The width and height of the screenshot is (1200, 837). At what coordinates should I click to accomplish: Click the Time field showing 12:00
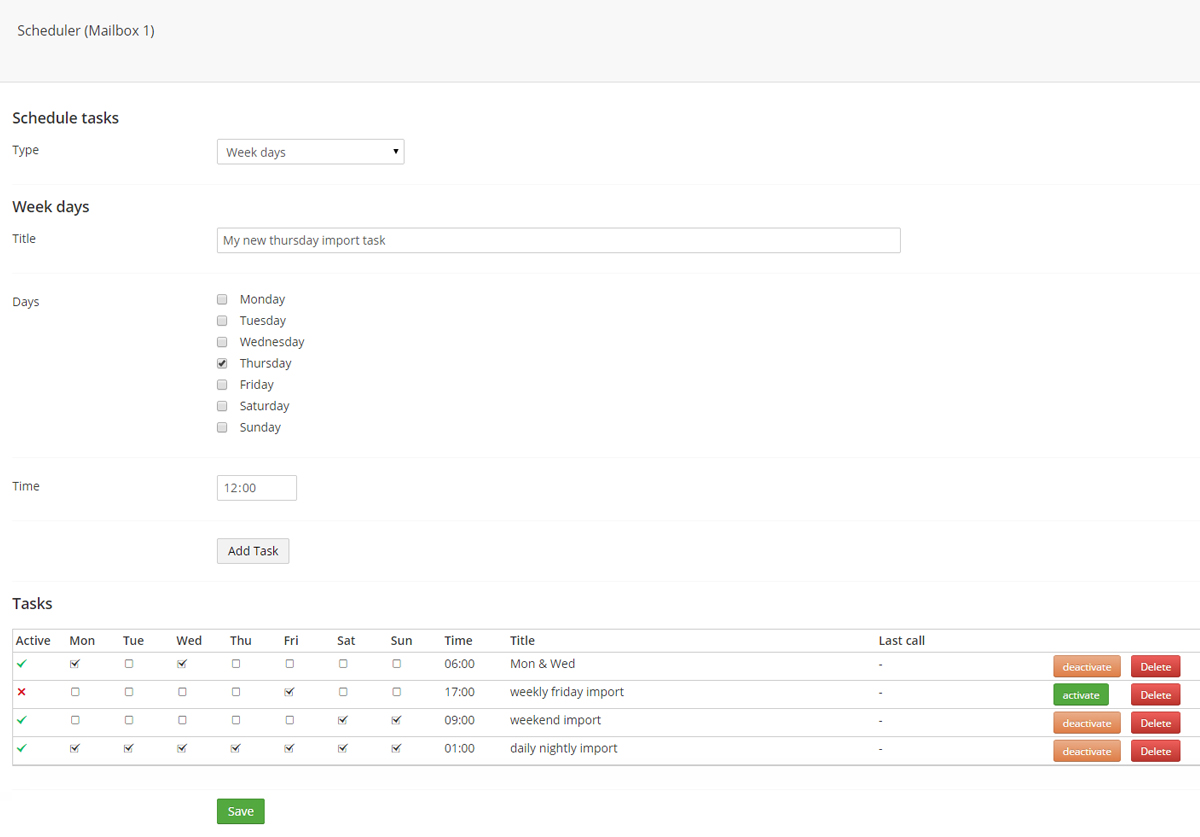click(257, 488)
